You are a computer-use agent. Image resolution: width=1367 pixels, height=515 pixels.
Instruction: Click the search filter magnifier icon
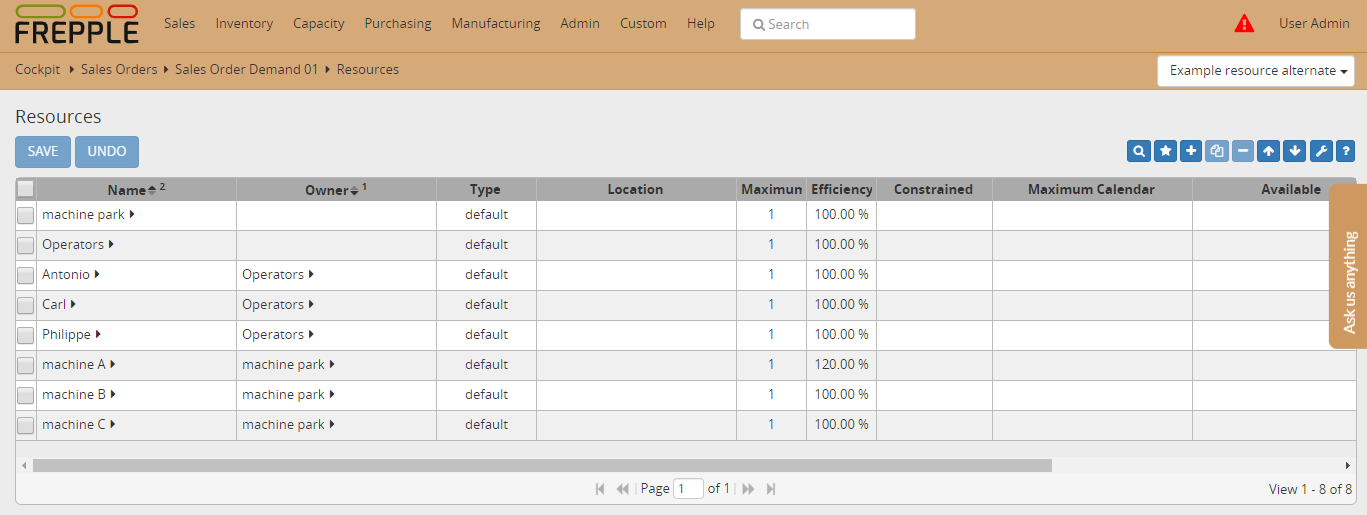[x=1138, y=151]
